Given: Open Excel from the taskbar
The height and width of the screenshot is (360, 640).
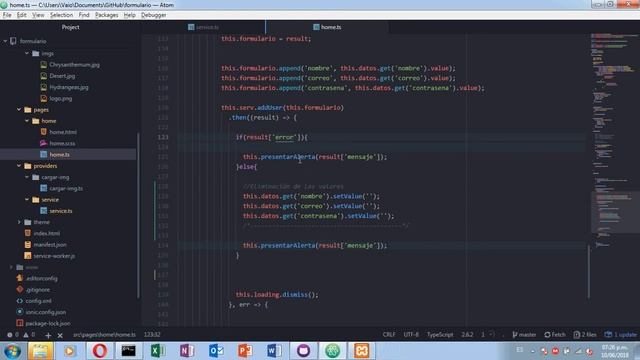Looking at the screenshot, I should [x=158, y=351].
